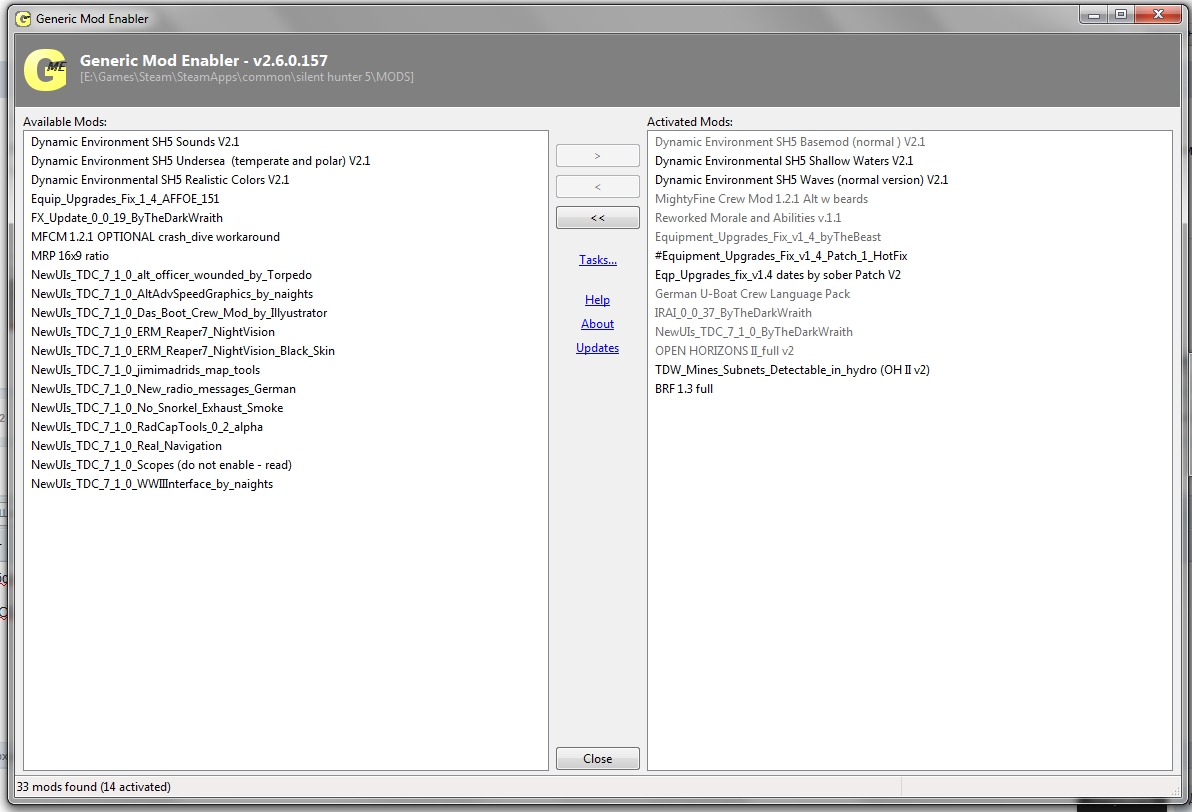1192x812 pixels.
Task: Click the Generic Mod Enabler title bar icon
Action: (24, 18)
